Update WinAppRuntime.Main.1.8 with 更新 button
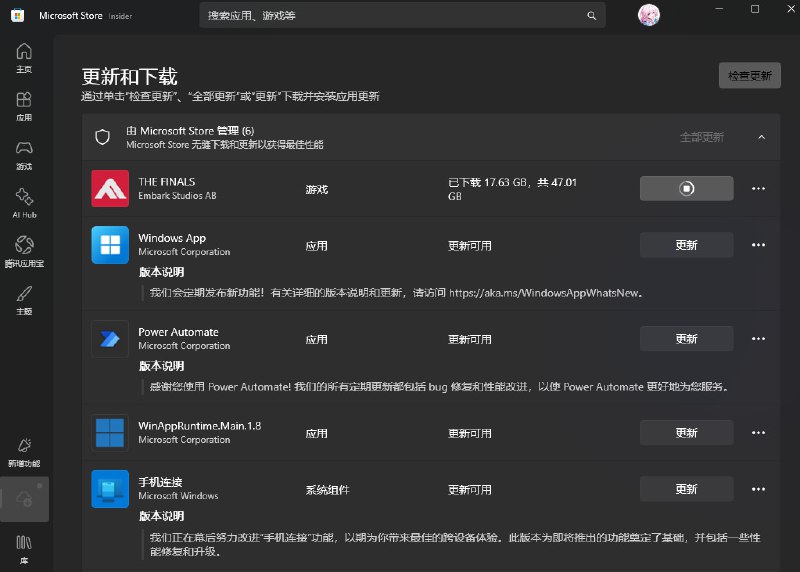800x572 pixels. (x=687, y=433)
